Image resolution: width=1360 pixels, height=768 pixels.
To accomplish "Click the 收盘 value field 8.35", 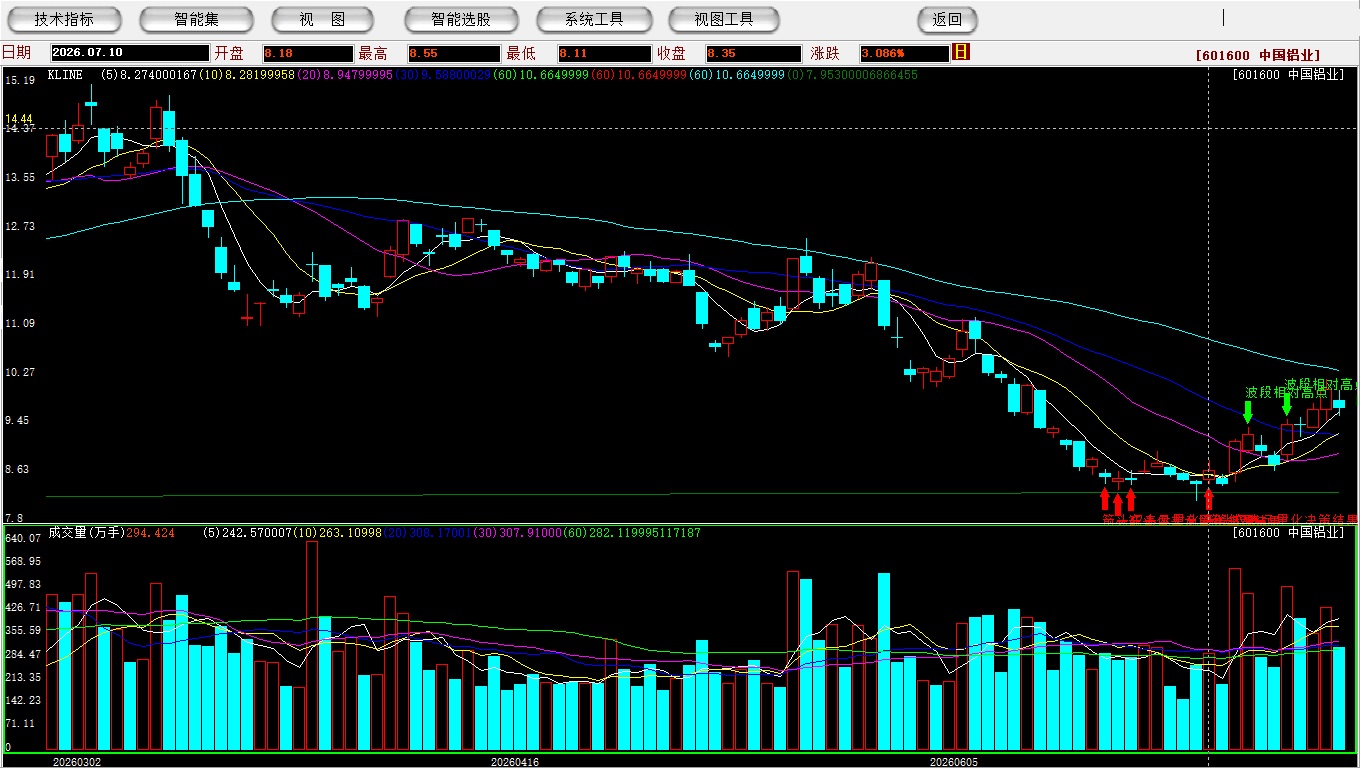I will tap(753, 53).
